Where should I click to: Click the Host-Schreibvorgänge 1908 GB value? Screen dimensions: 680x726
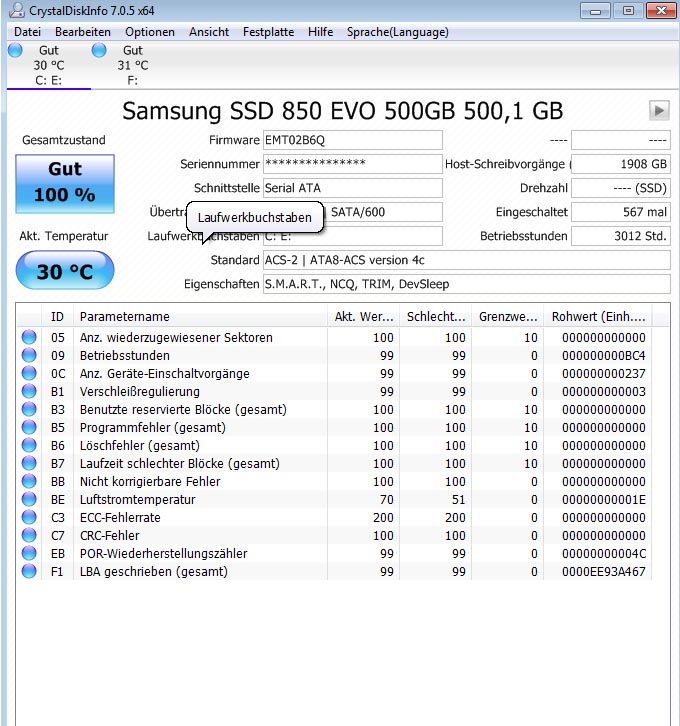621,164
